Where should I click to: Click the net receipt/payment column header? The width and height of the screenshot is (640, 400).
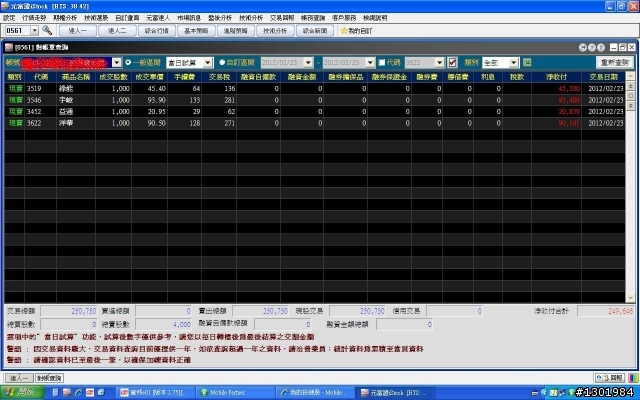(556, 77)
